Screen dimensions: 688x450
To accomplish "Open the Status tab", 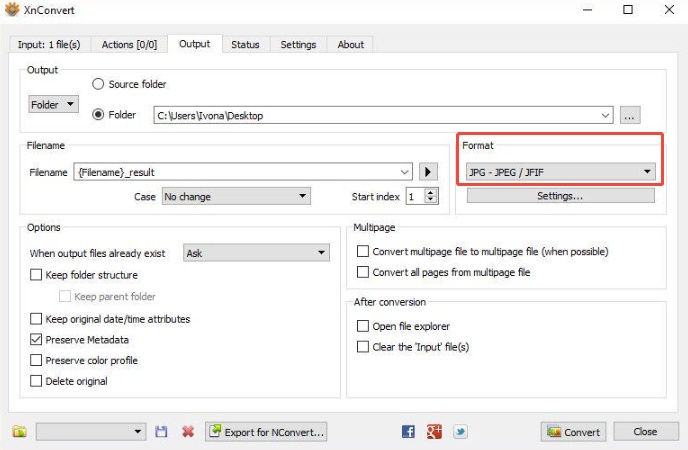I will (245, 45).
